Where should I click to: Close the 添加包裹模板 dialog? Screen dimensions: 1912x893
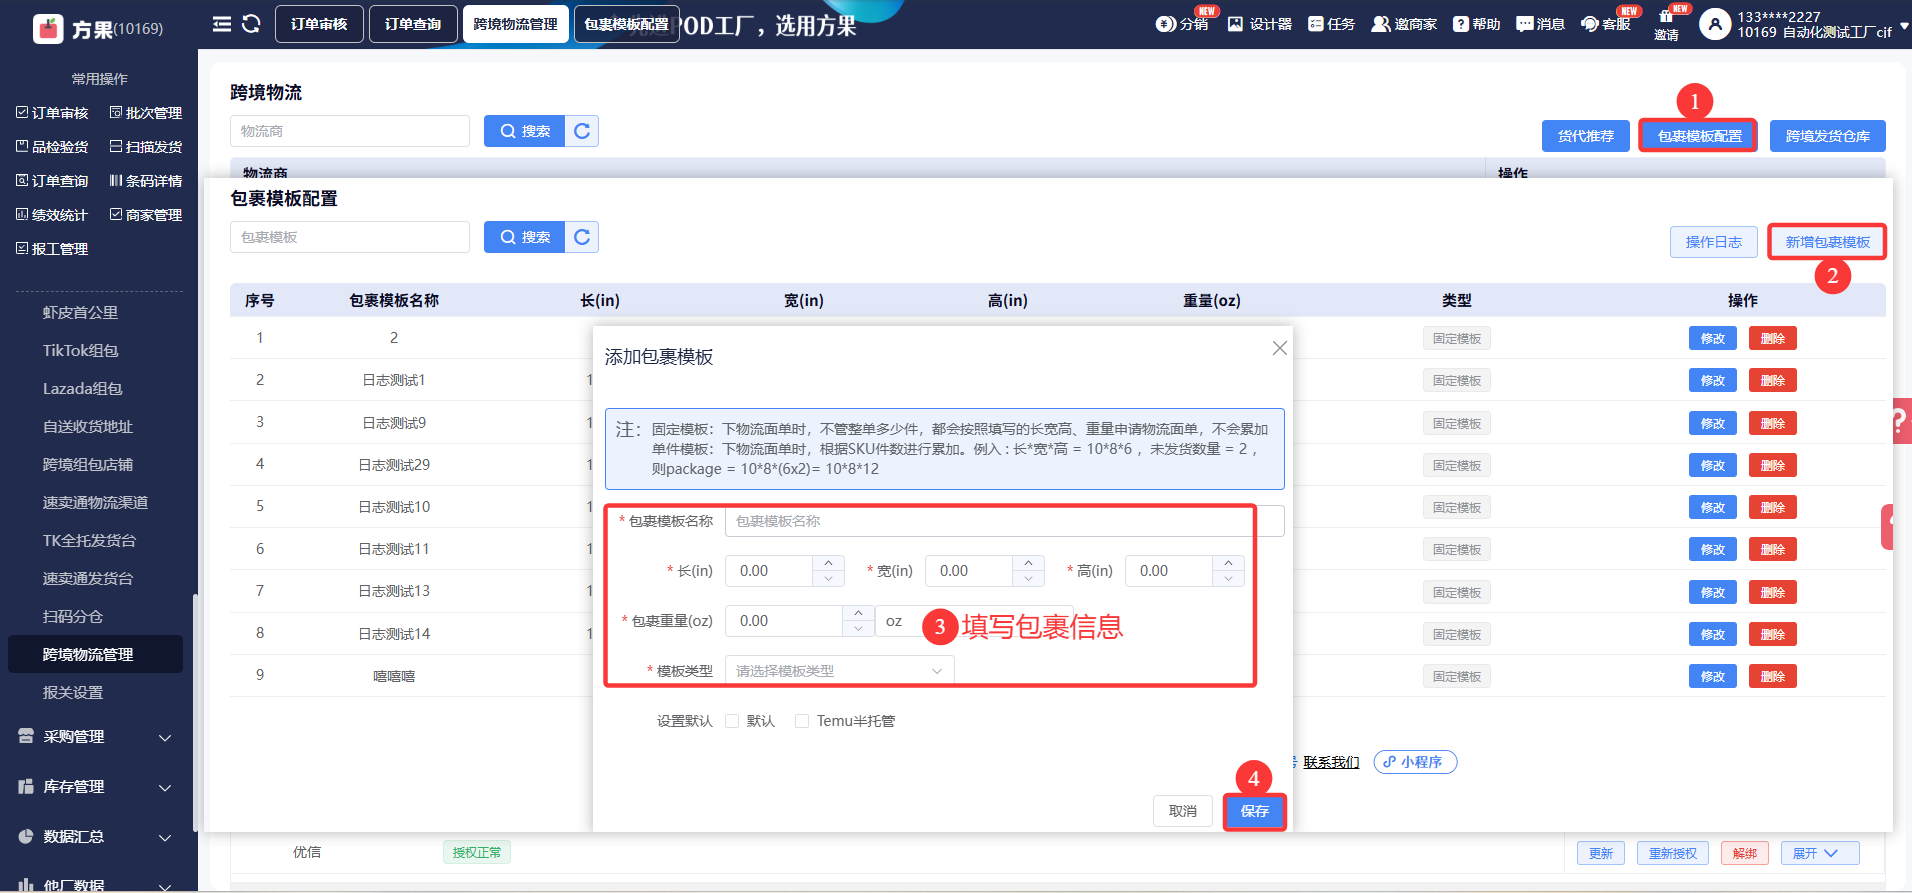pos(1279,348)
